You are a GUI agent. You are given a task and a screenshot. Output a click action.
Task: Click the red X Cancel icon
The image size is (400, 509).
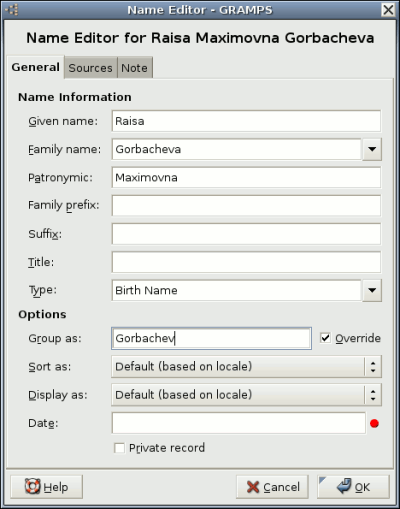253,487
